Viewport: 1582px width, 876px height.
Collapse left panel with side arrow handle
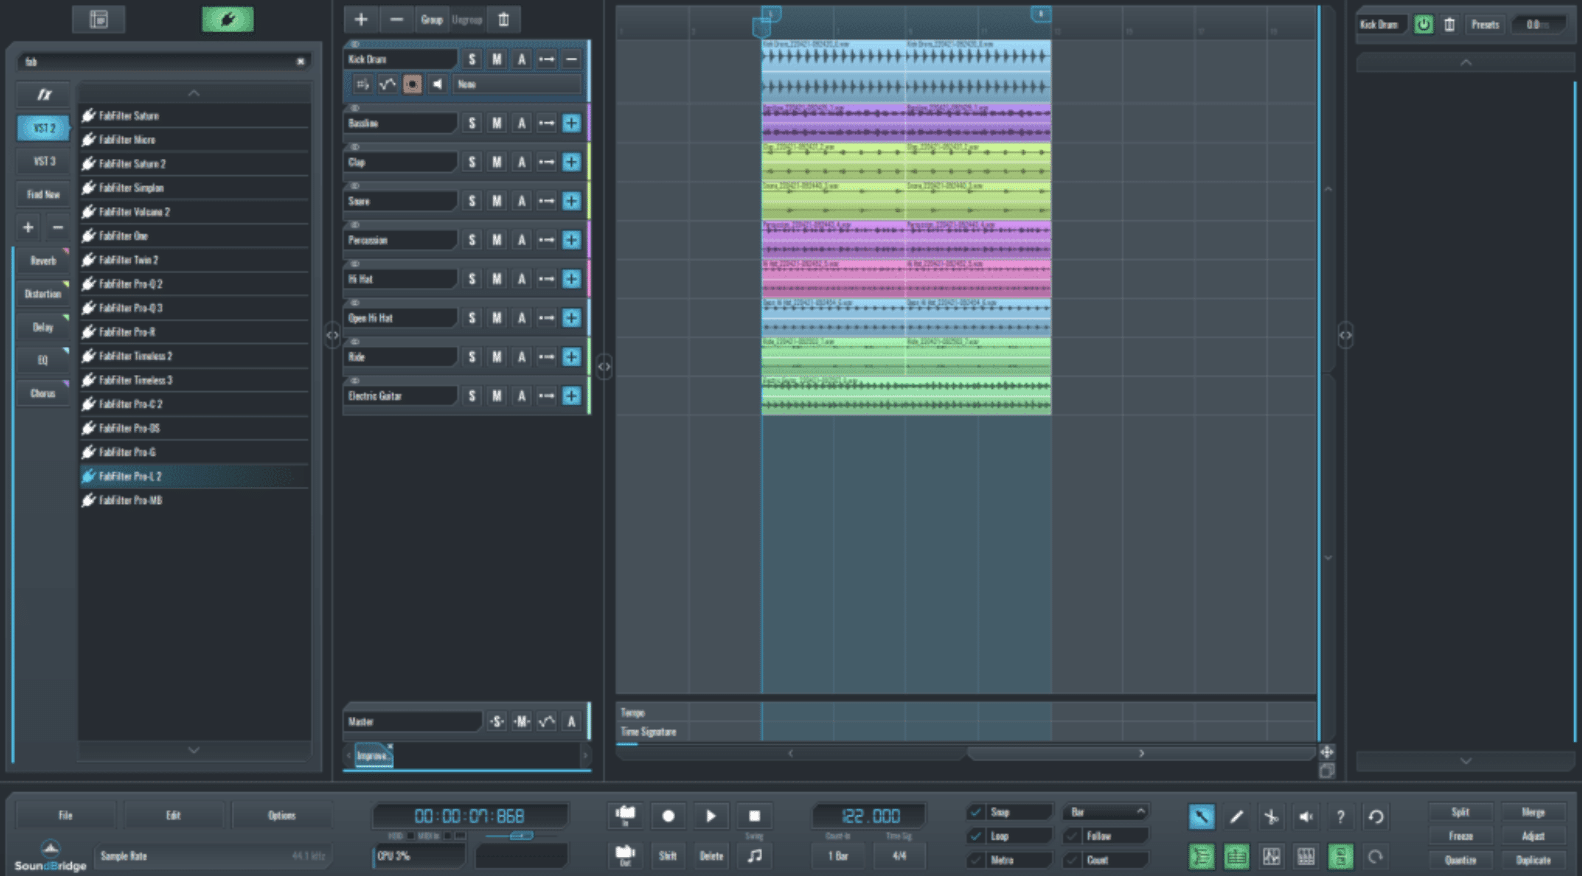click(x=332, y=336)
